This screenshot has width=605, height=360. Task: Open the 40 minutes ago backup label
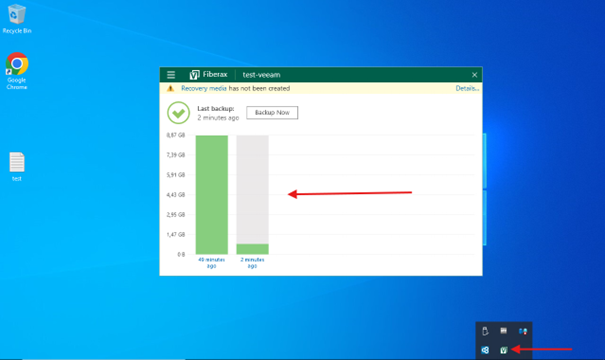pyautogui.click(x=211, y=263)
